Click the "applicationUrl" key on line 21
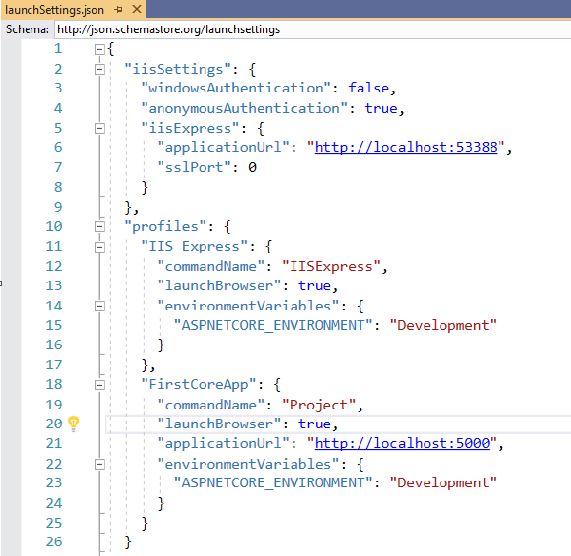The height and width of the screenshot is (556, 571). click(224, 443)
